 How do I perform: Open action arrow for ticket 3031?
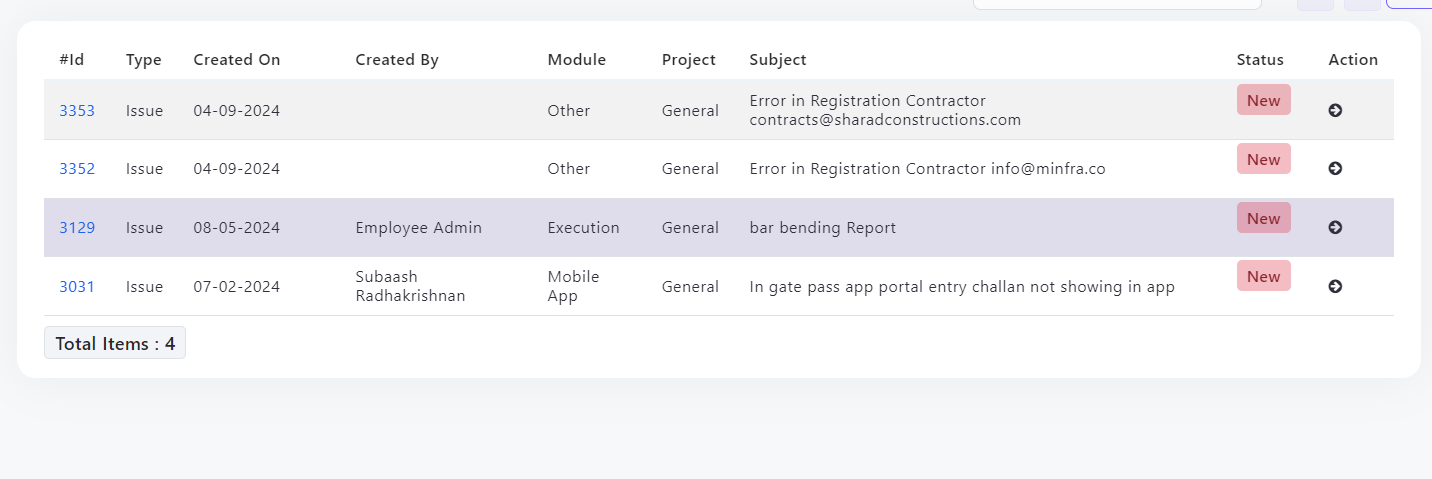click(x=1335, y=286)
